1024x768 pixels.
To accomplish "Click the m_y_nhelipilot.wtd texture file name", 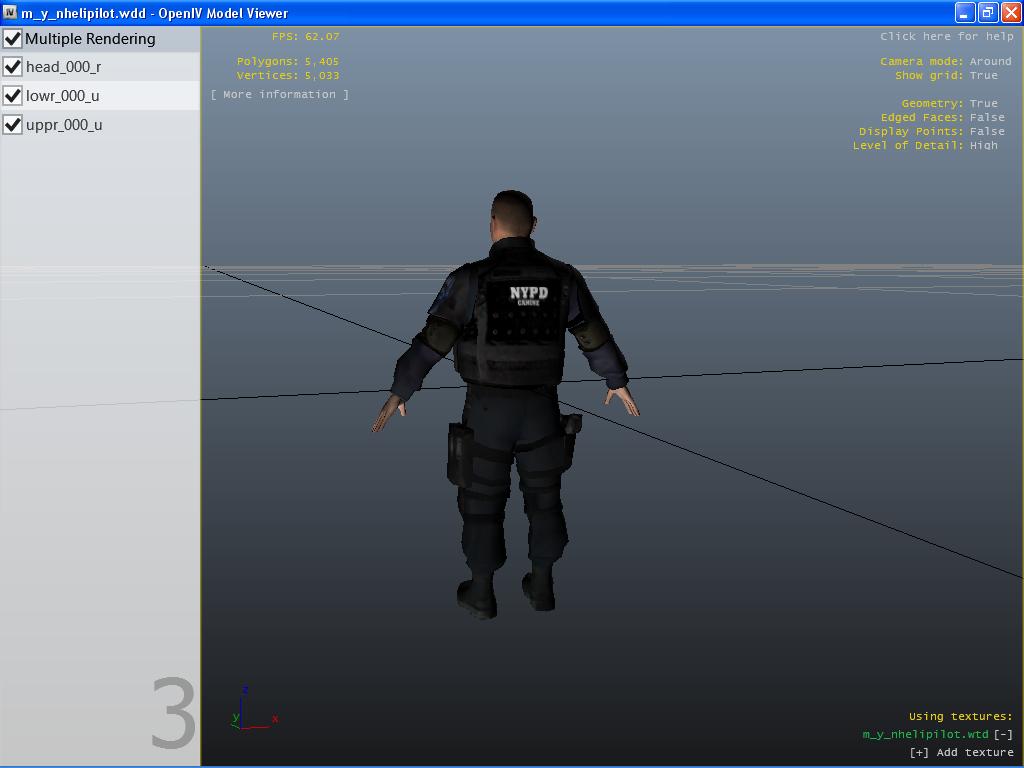I will (x=925, y=734).
